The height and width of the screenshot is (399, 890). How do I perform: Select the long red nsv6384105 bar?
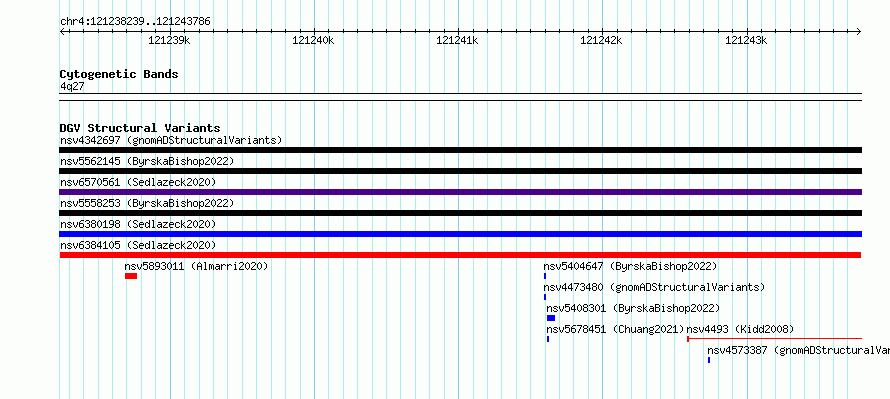click(460, 255)
